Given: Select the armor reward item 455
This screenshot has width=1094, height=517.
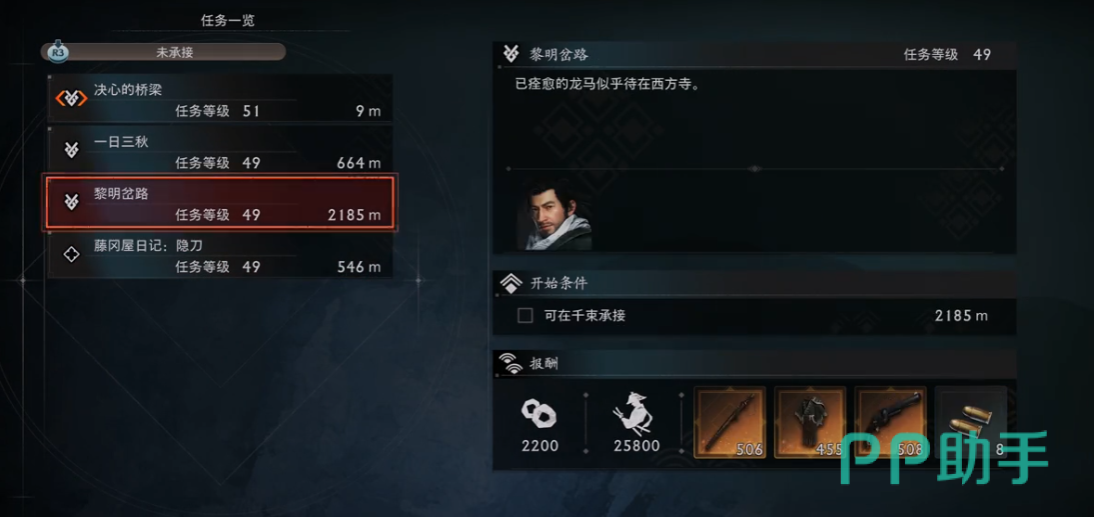Looking at the screenshot, I should [x=810, y=422].
